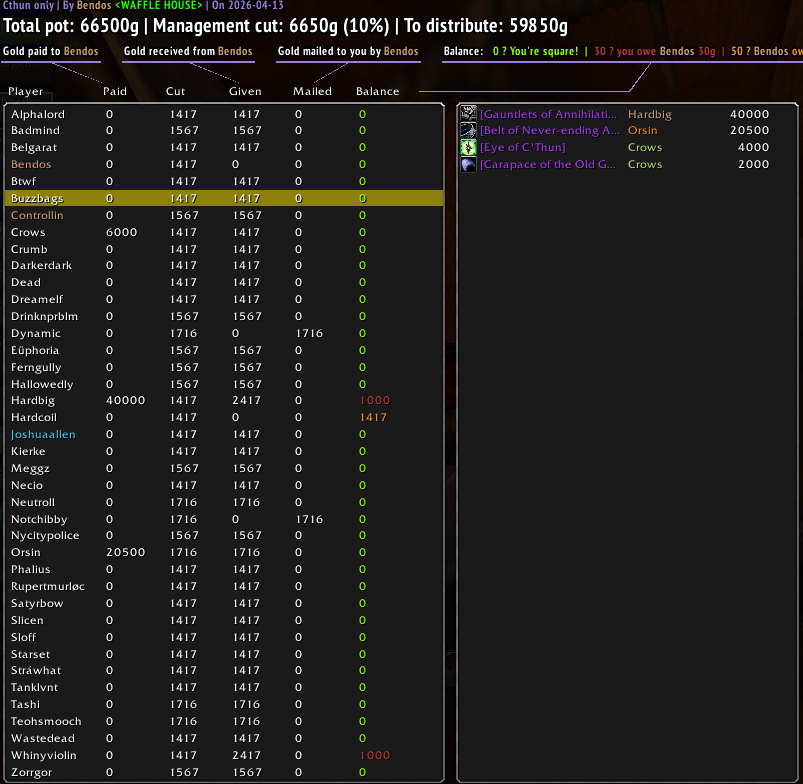The width and height of the screenshot is (803, 784).
Task: Click buyer Orsin next to the Belt
Action: click(x=642, y=131)
